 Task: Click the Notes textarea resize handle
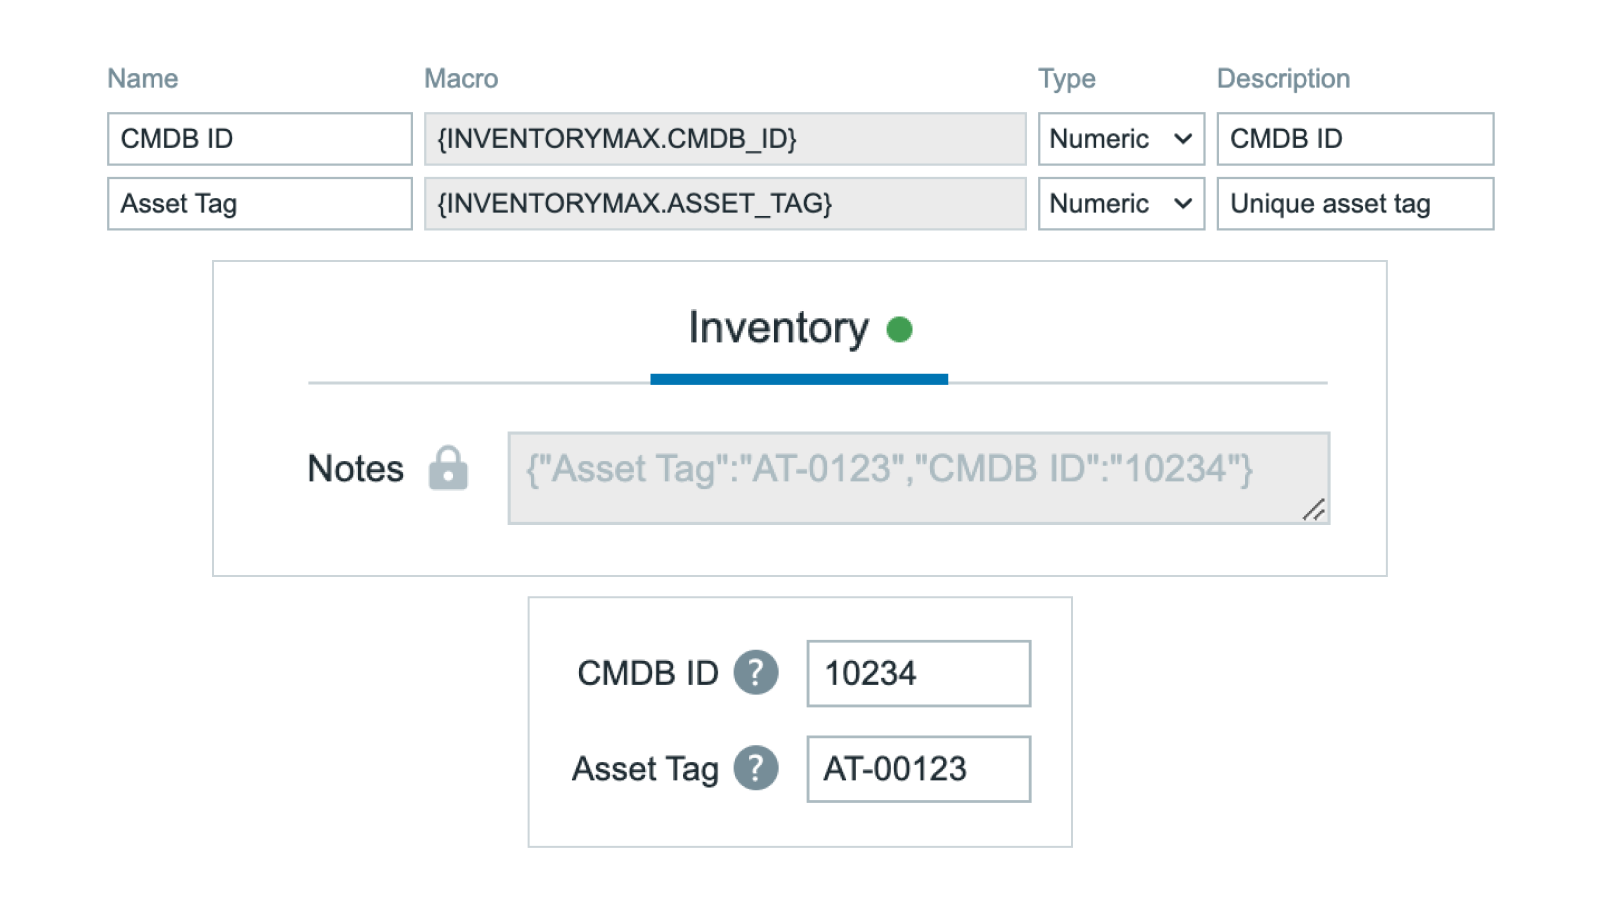pyautogui.click(x=1314, y=510)
